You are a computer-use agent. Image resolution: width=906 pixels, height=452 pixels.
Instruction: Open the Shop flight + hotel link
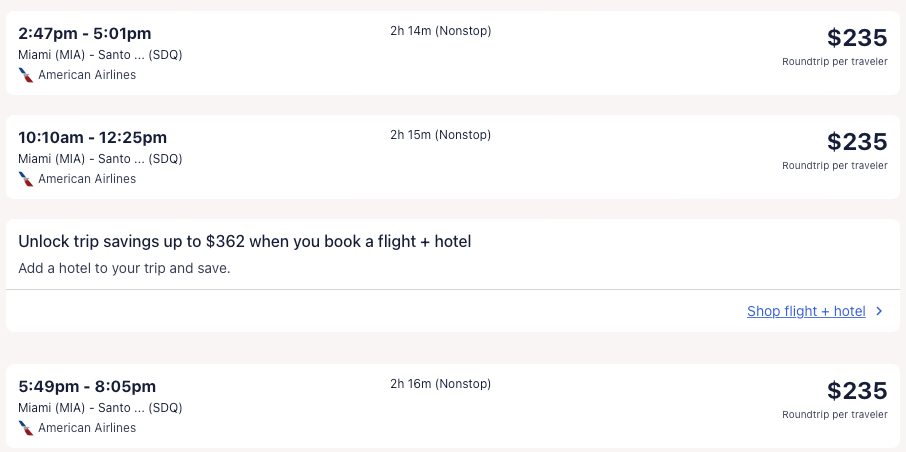[x=806, y=311]
